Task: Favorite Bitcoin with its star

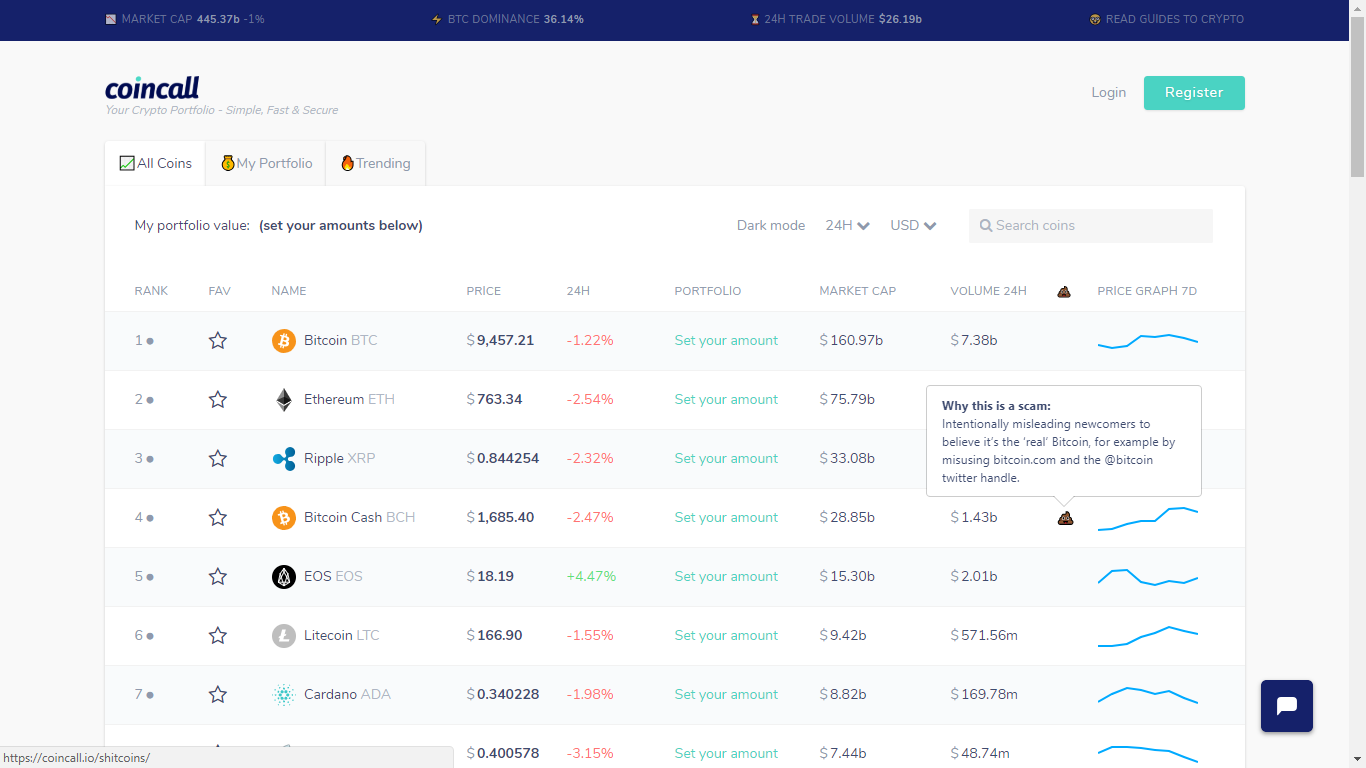Action: click(218, 341)
